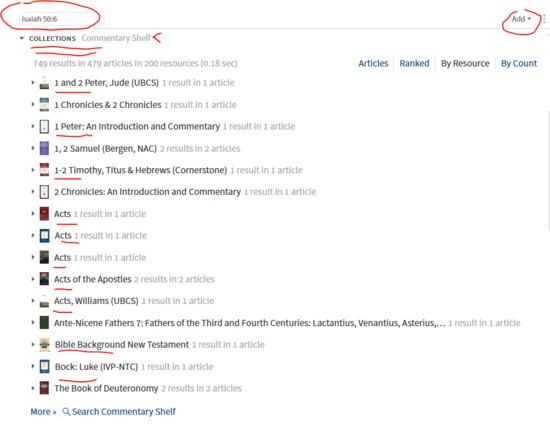Click the More » link

click(x=43, y=412)
